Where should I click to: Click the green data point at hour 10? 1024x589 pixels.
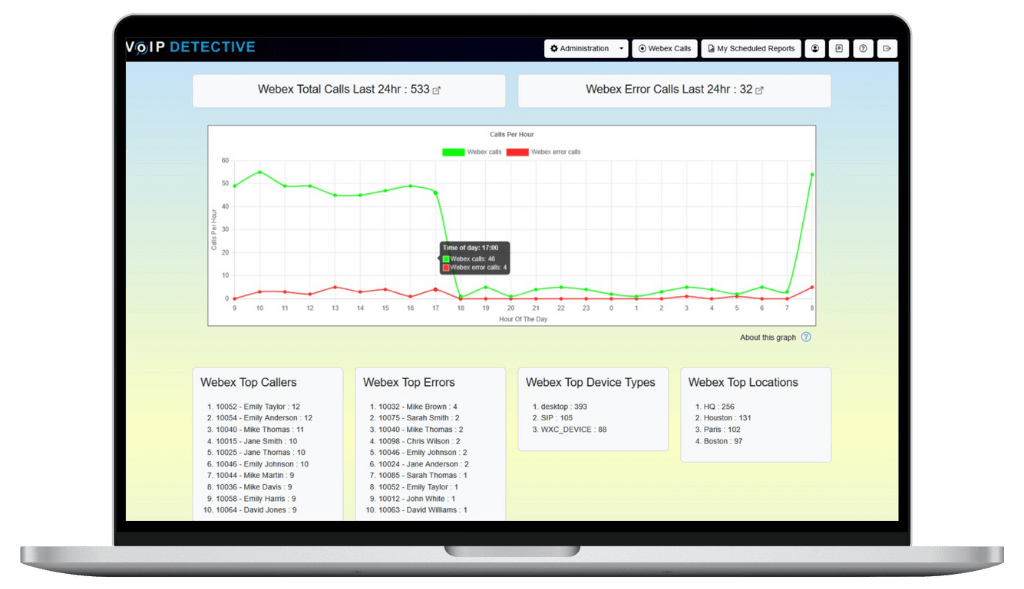(x=260, y=172)
